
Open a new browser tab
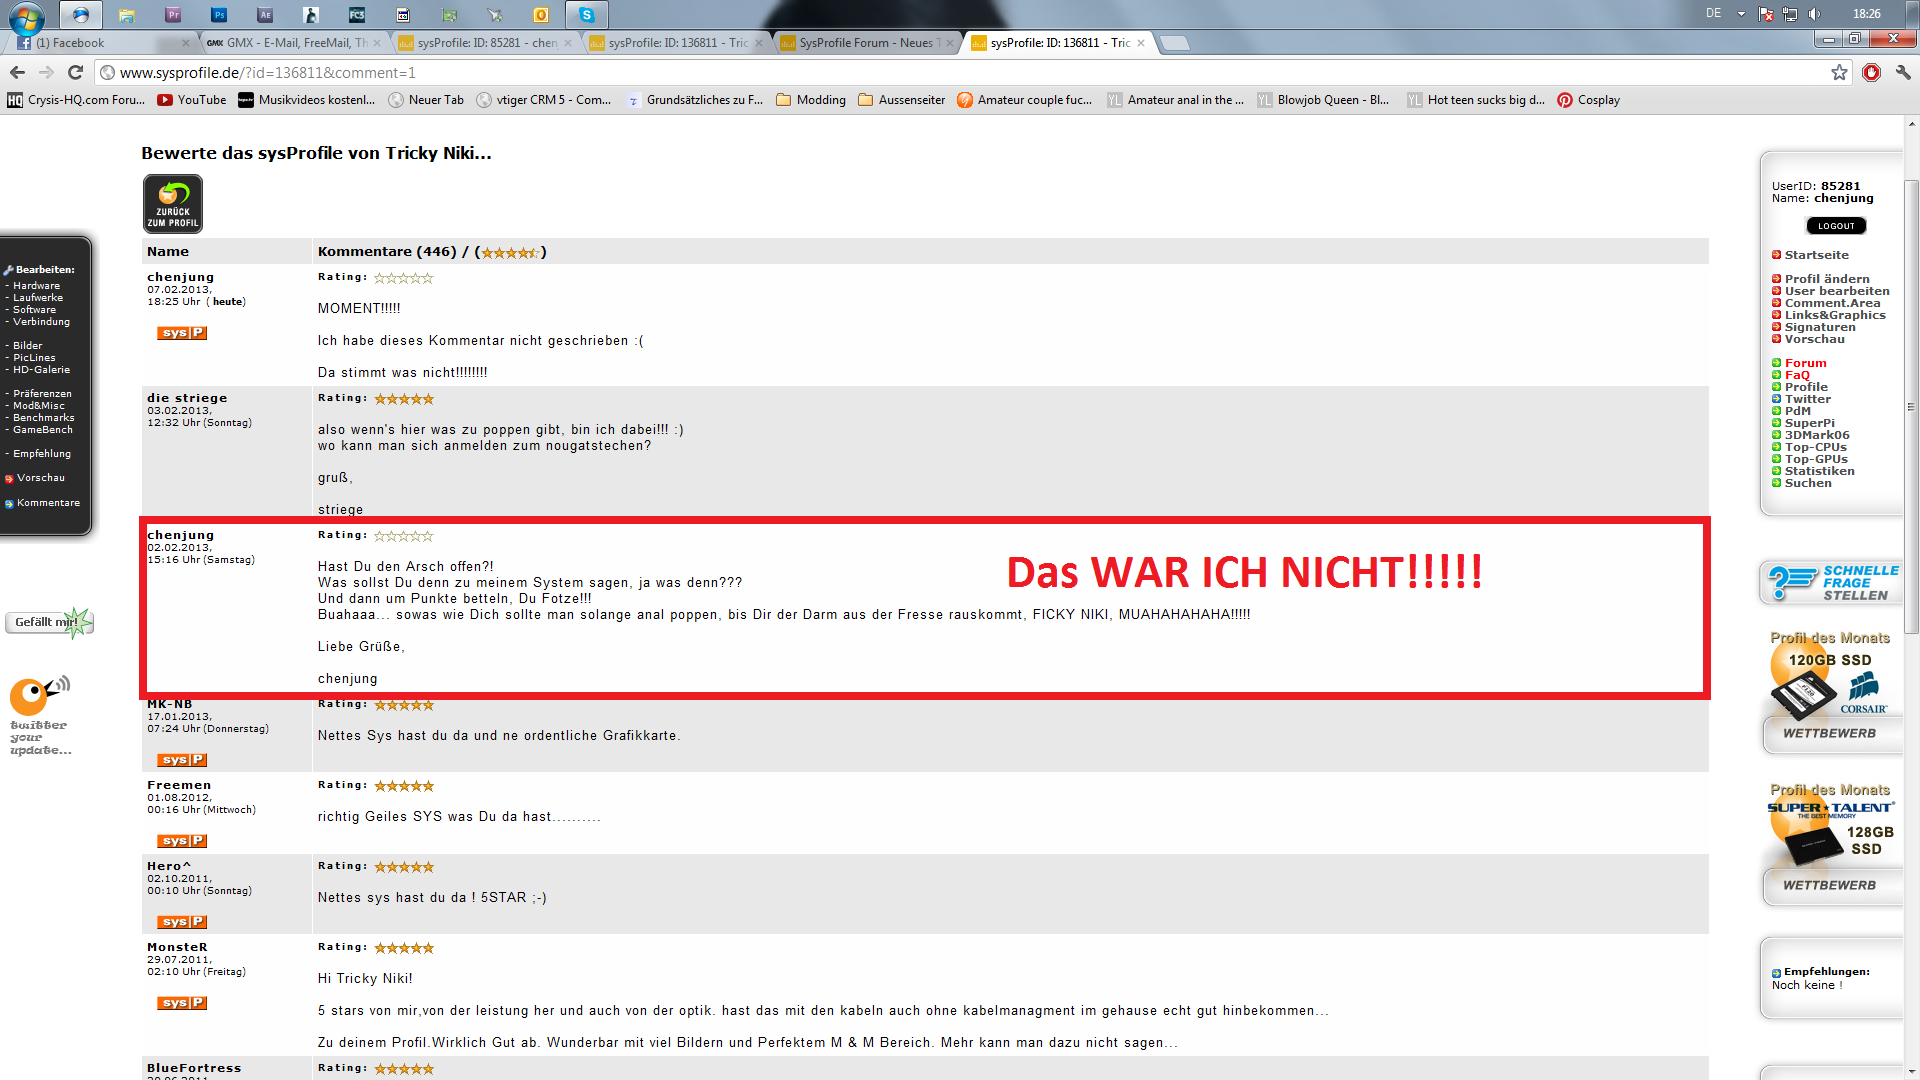click(1175, 43)
